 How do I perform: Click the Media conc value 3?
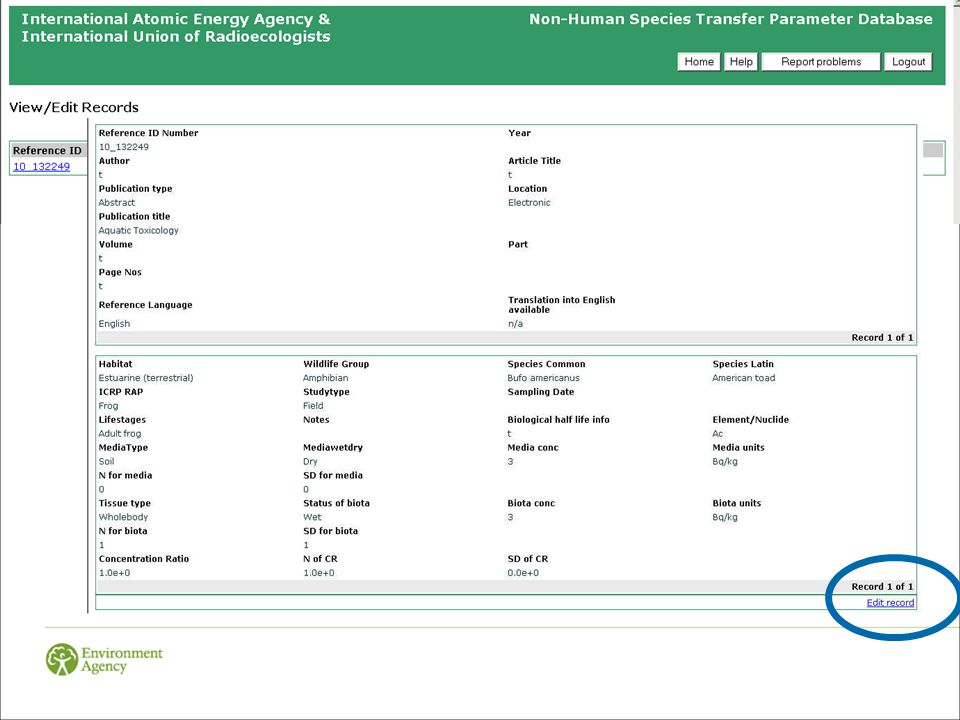[511, 462]
